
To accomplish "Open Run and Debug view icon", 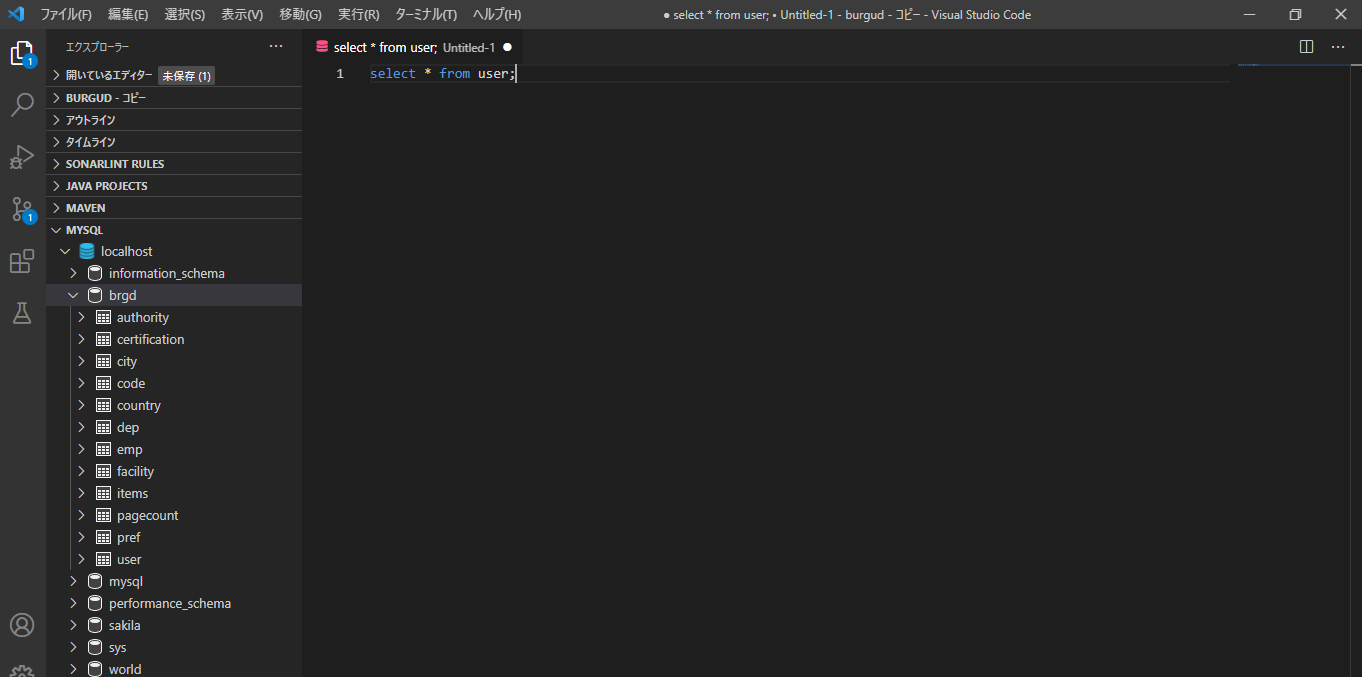I will [x=22, y=157].
